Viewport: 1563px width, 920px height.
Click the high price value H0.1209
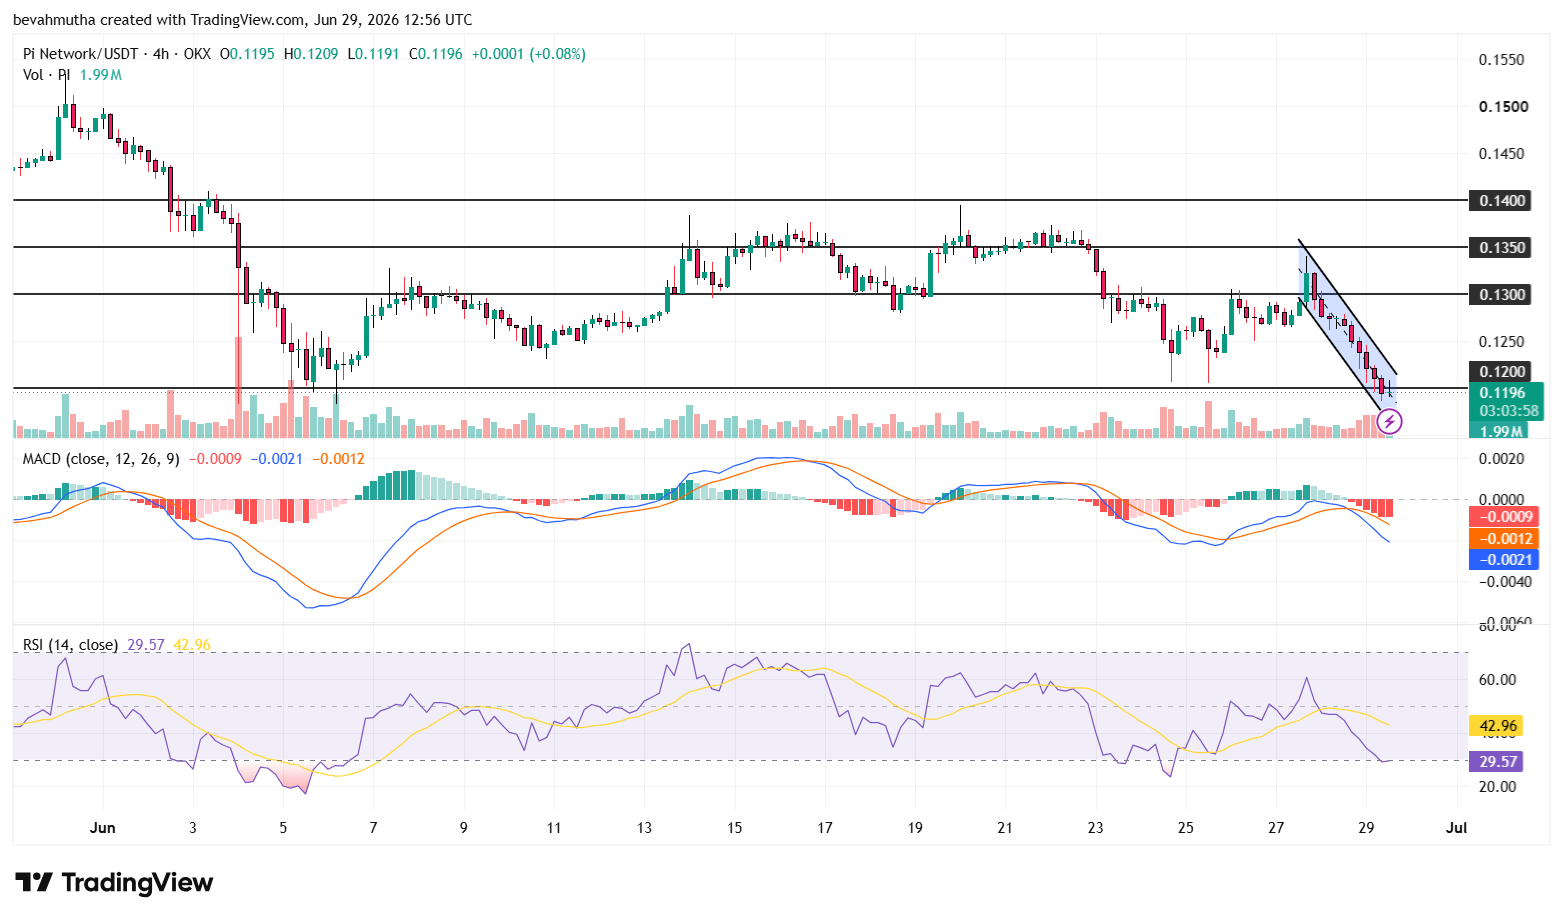(311, 54)
